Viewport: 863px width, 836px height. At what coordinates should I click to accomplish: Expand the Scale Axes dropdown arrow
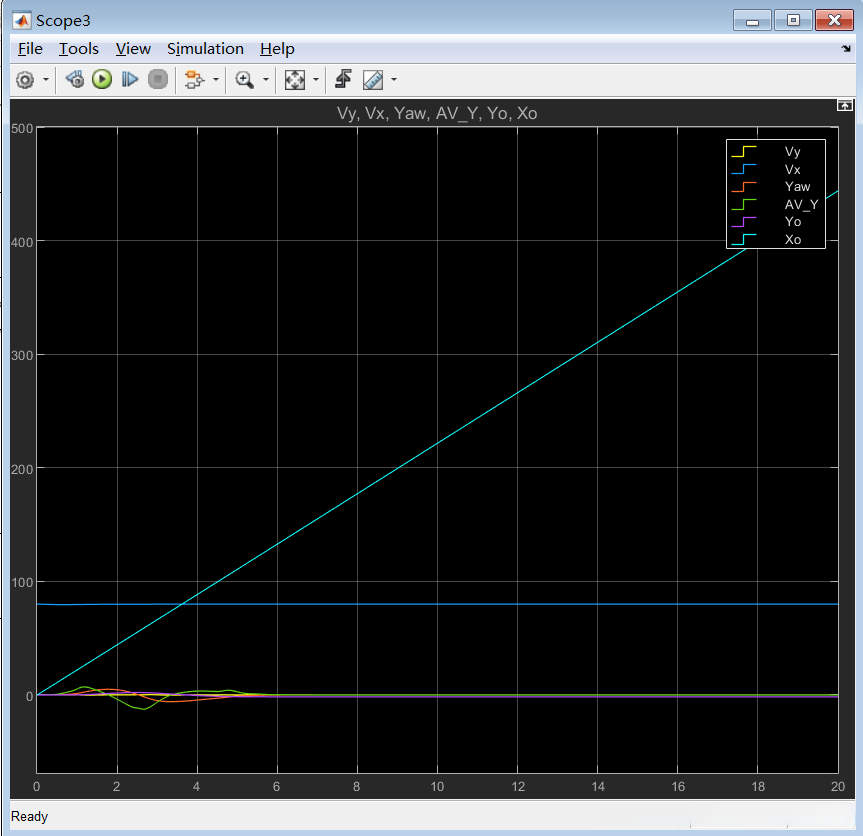pos(316,80)
